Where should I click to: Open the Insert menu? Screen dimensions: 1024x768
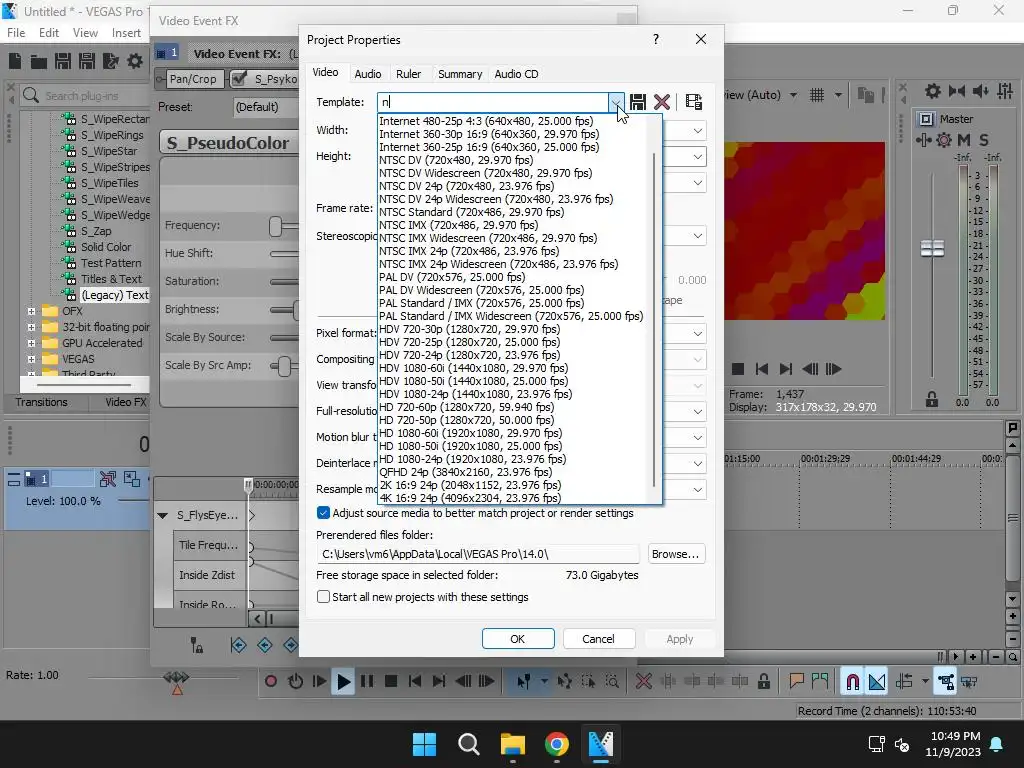(126, 33)
